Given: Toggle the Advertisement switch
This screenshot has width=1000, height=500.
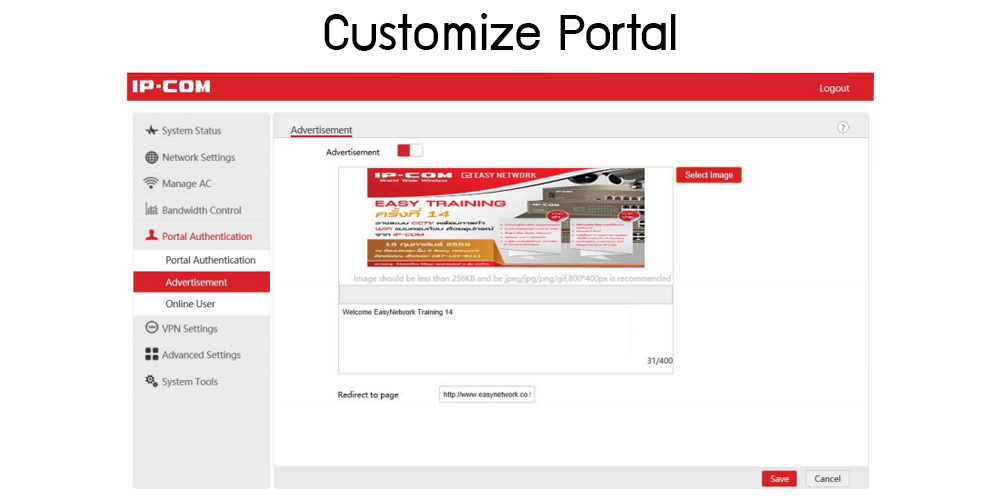Looking at the screenshot, I should coord(409,151).
